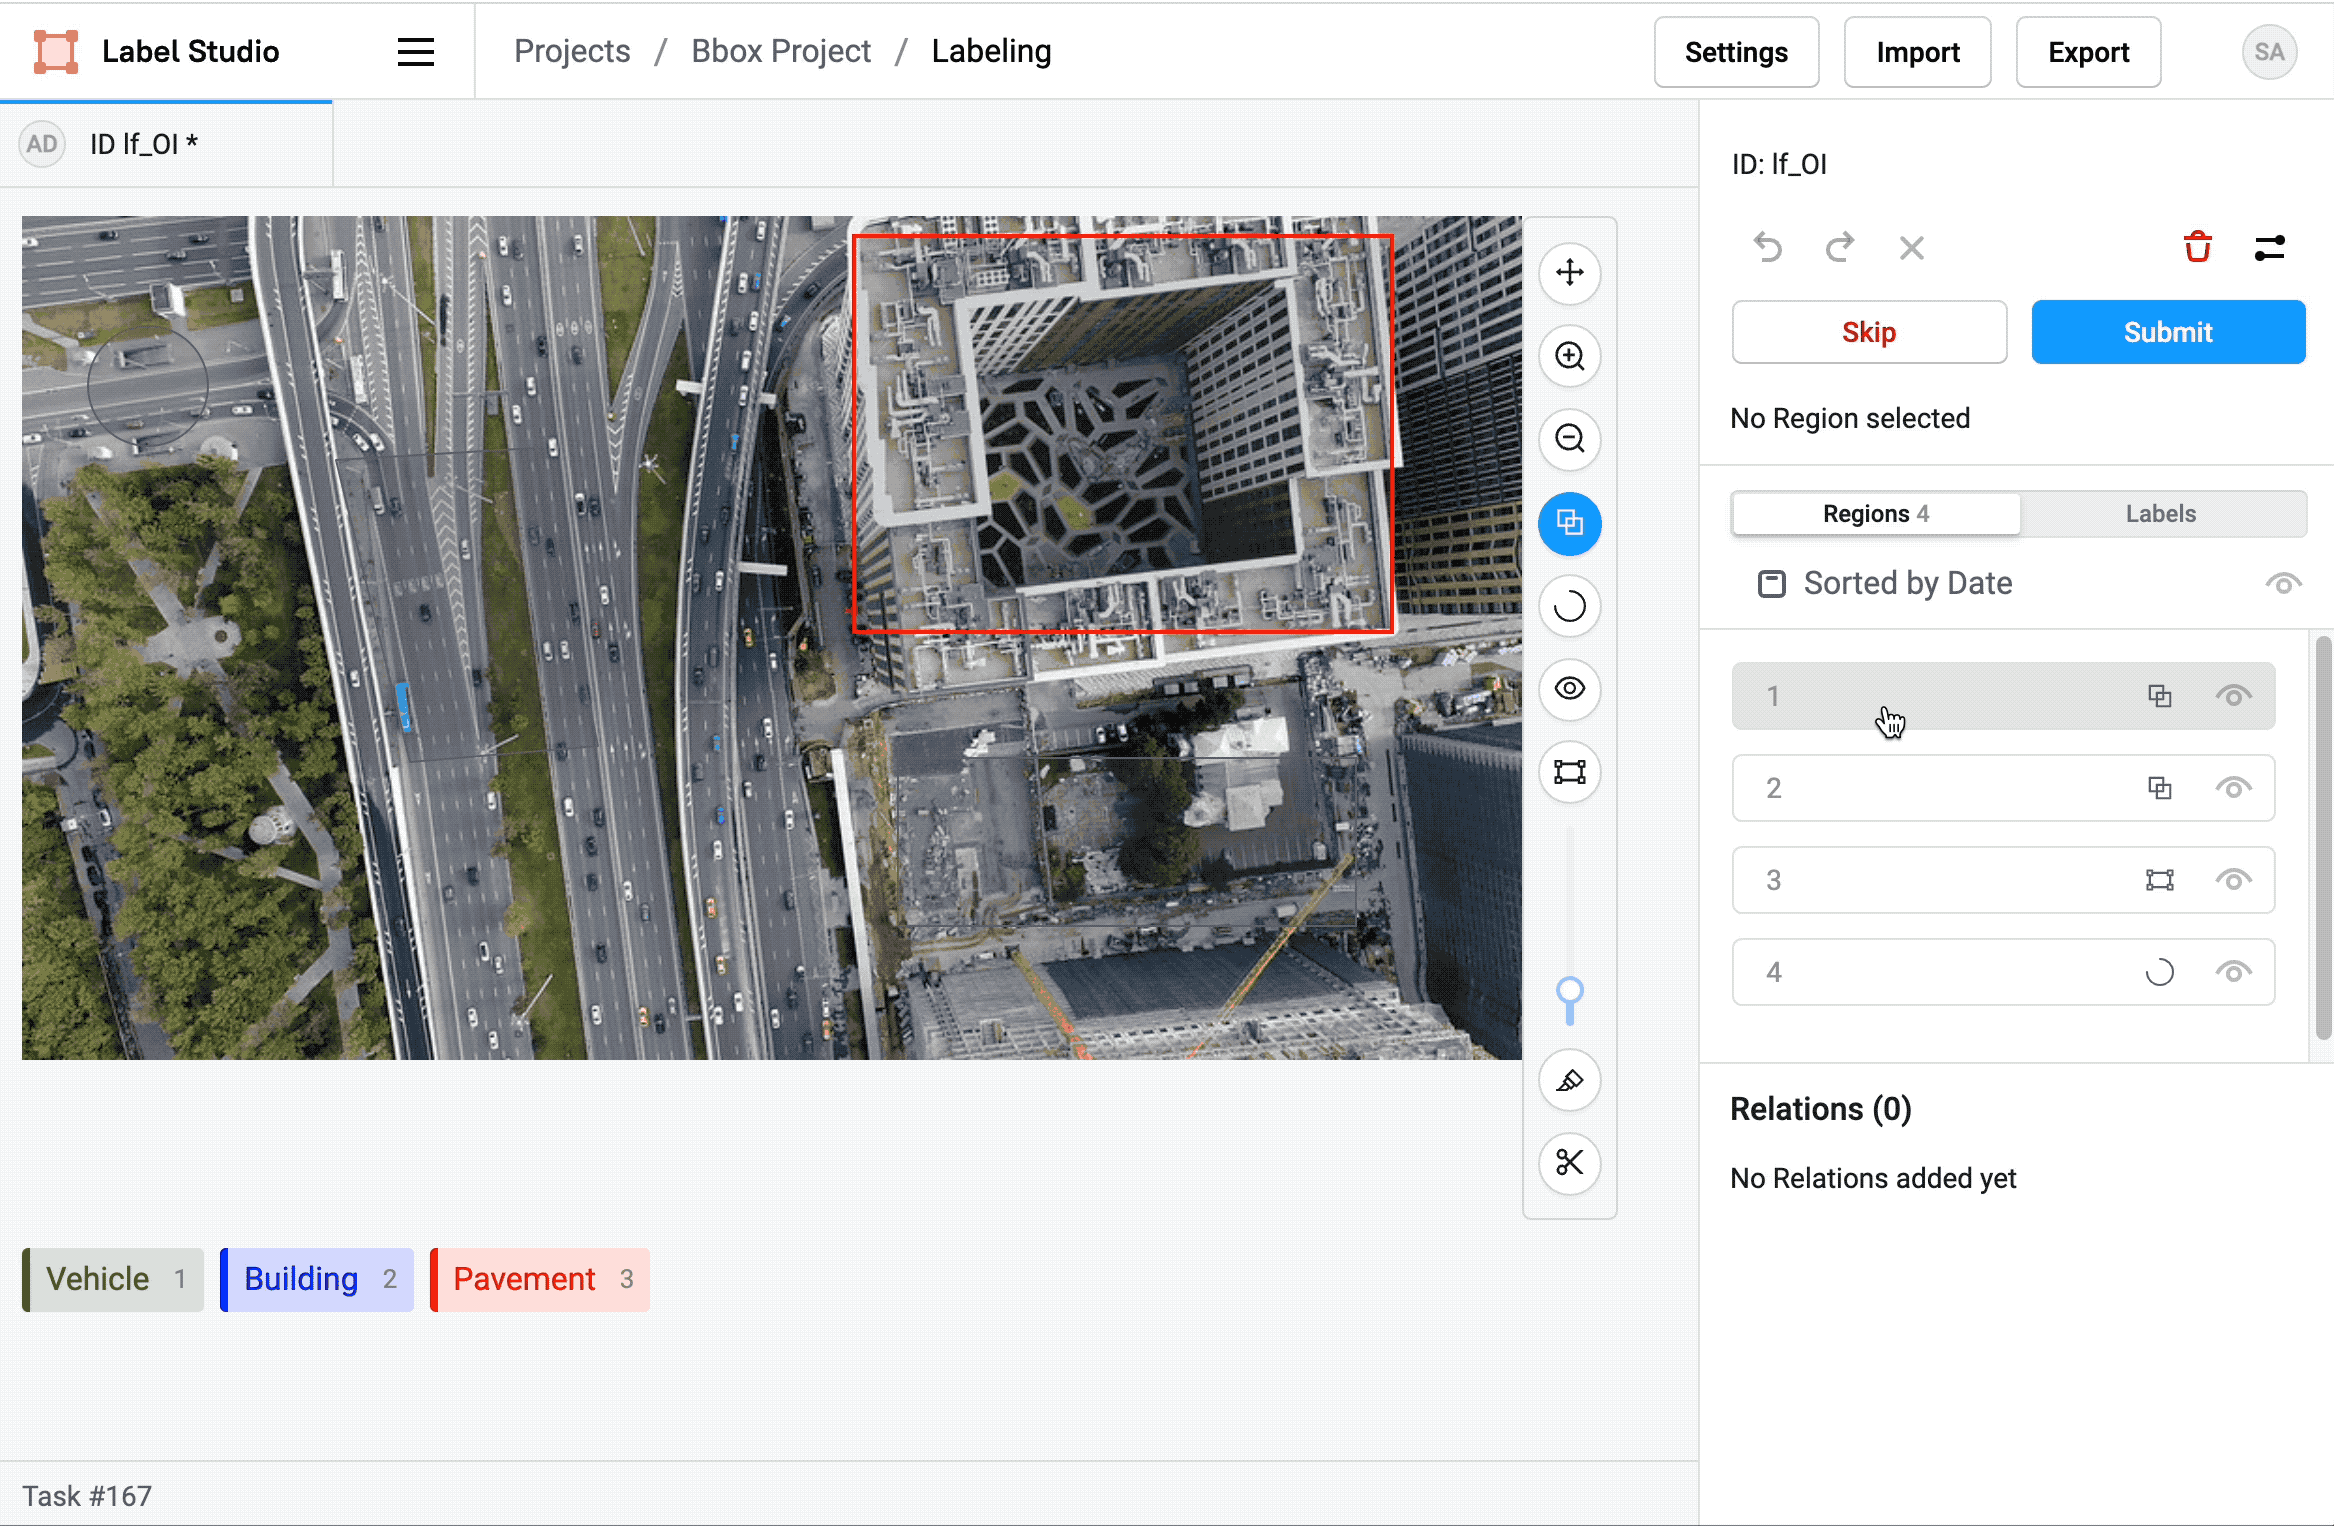The image size is (2334, 1526).
Task: Click the zoom in tool
Action: [1570, 356]
